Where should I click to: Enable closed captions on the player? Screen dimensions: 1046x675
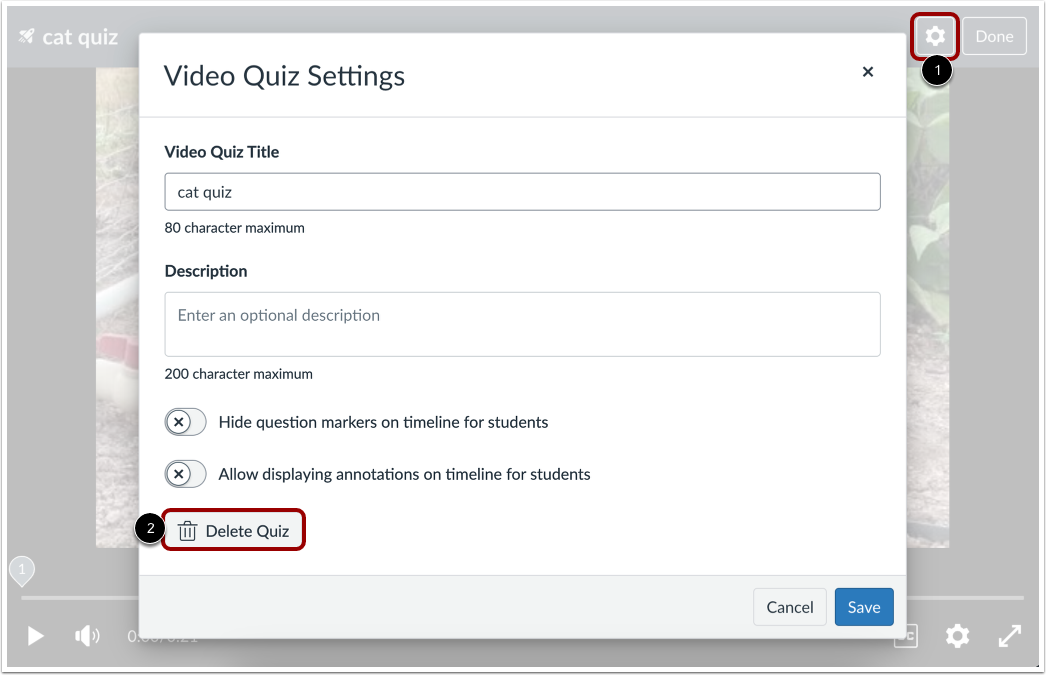point(906,636)
